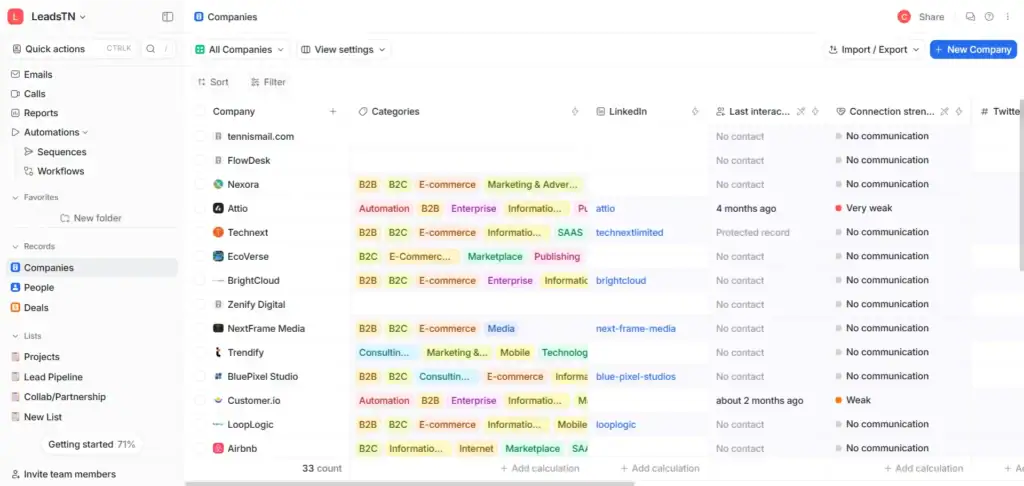The width and height of the screenshot is (1024, 486).
Task: Toggle the sidebar collapse icon
Action: (168, 17)
